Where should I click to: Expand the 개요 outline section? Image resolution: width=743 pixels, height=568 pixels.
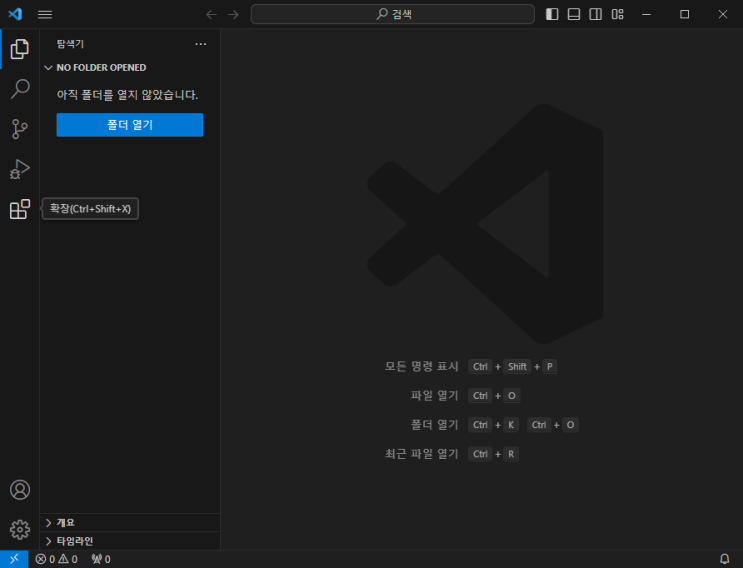point(130,523)
